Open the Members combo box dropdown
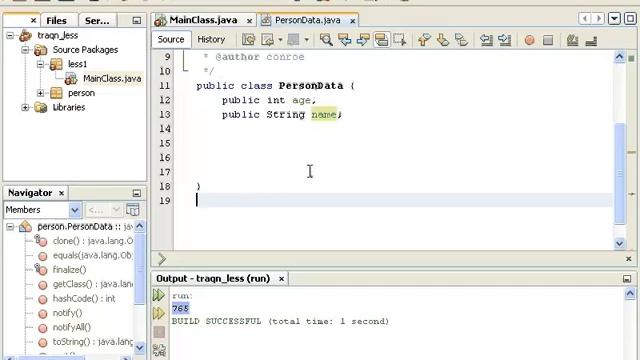Viewport: 640px width, 360px height. coord(75,210)
